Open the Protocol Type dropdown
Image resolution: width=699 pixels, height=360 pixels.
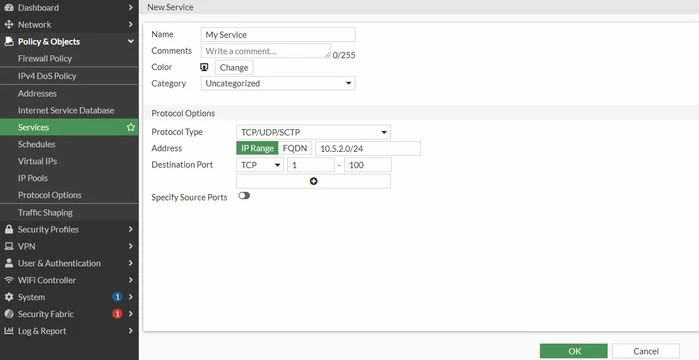pyautogui.click(x=313, y=132)
